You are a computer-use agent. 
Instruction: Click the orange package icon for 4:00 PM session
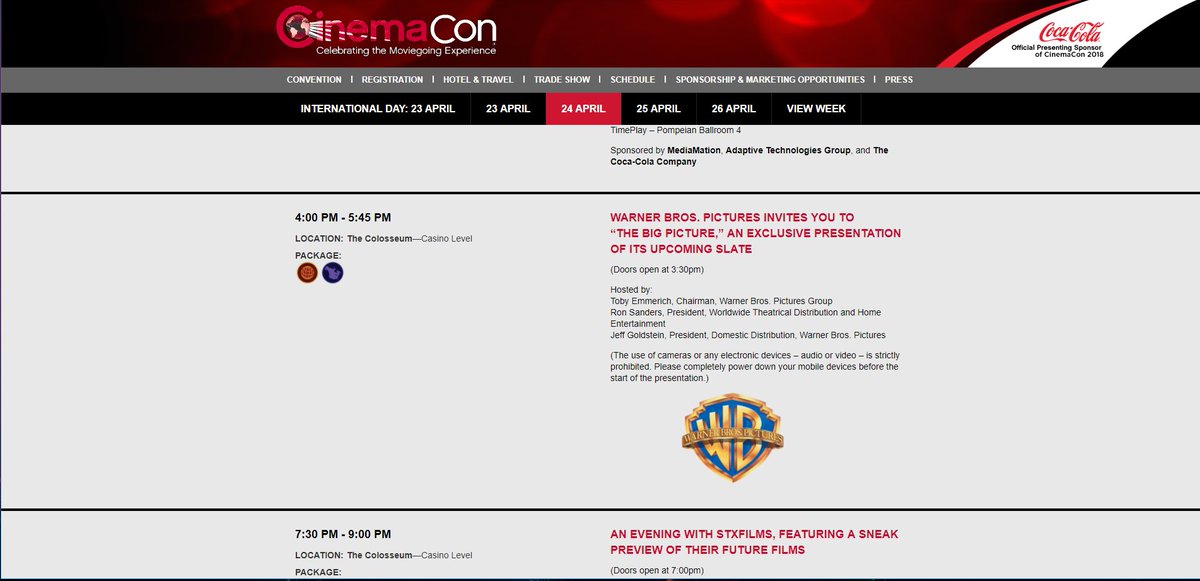coord(307,272)
